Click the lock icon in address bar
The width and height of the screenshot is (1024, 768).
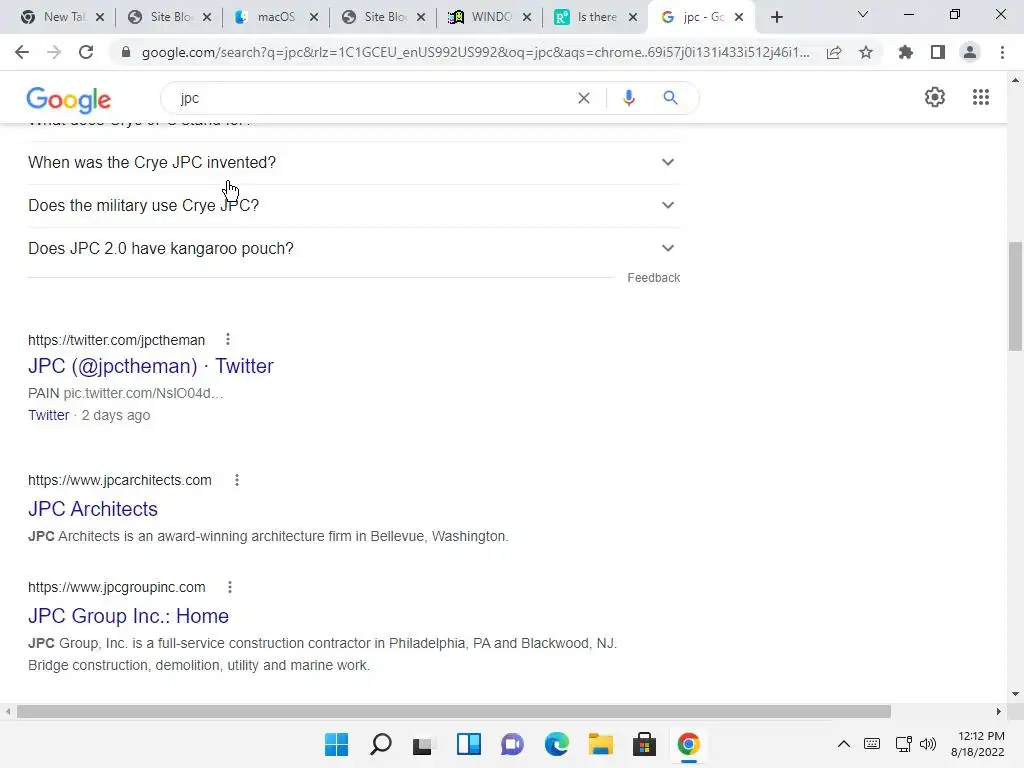pos(126,52)
